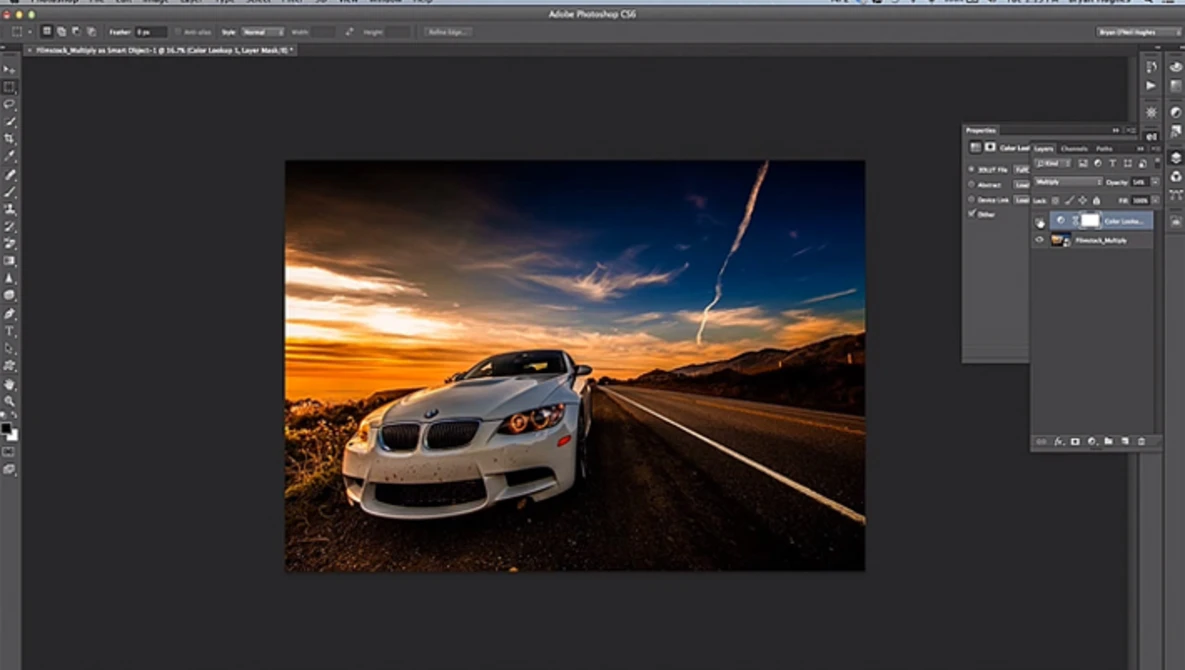
Task: Click the Properties panel tab
Action: [981, 130]
